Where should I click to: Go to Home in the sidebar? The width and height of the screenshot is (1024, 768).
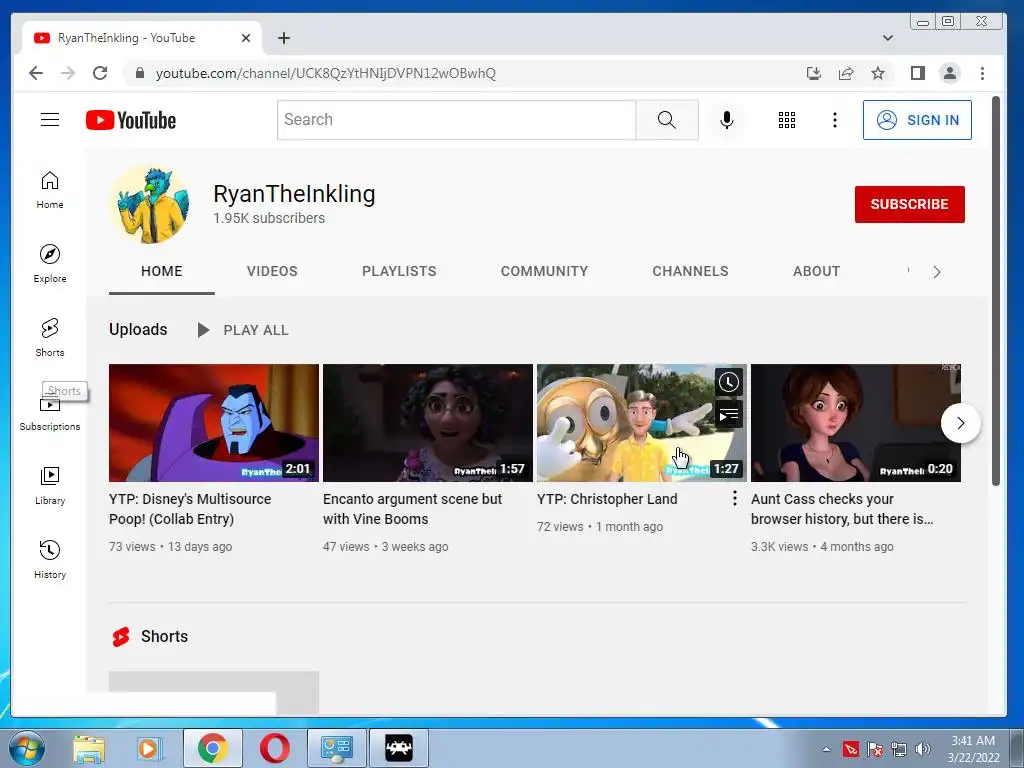[x=50, y=190]
